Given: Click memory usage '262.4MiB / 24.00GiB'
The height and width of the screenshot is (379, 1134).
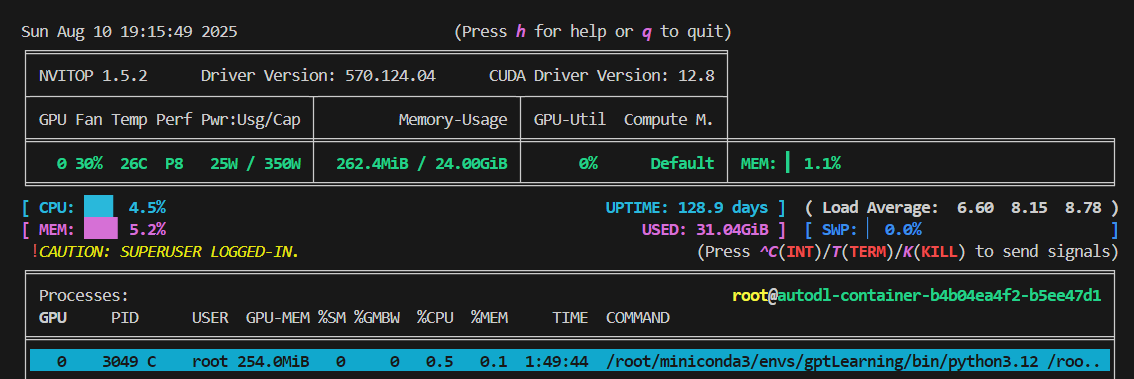Looking at the screenshot, I should point(422,163).
